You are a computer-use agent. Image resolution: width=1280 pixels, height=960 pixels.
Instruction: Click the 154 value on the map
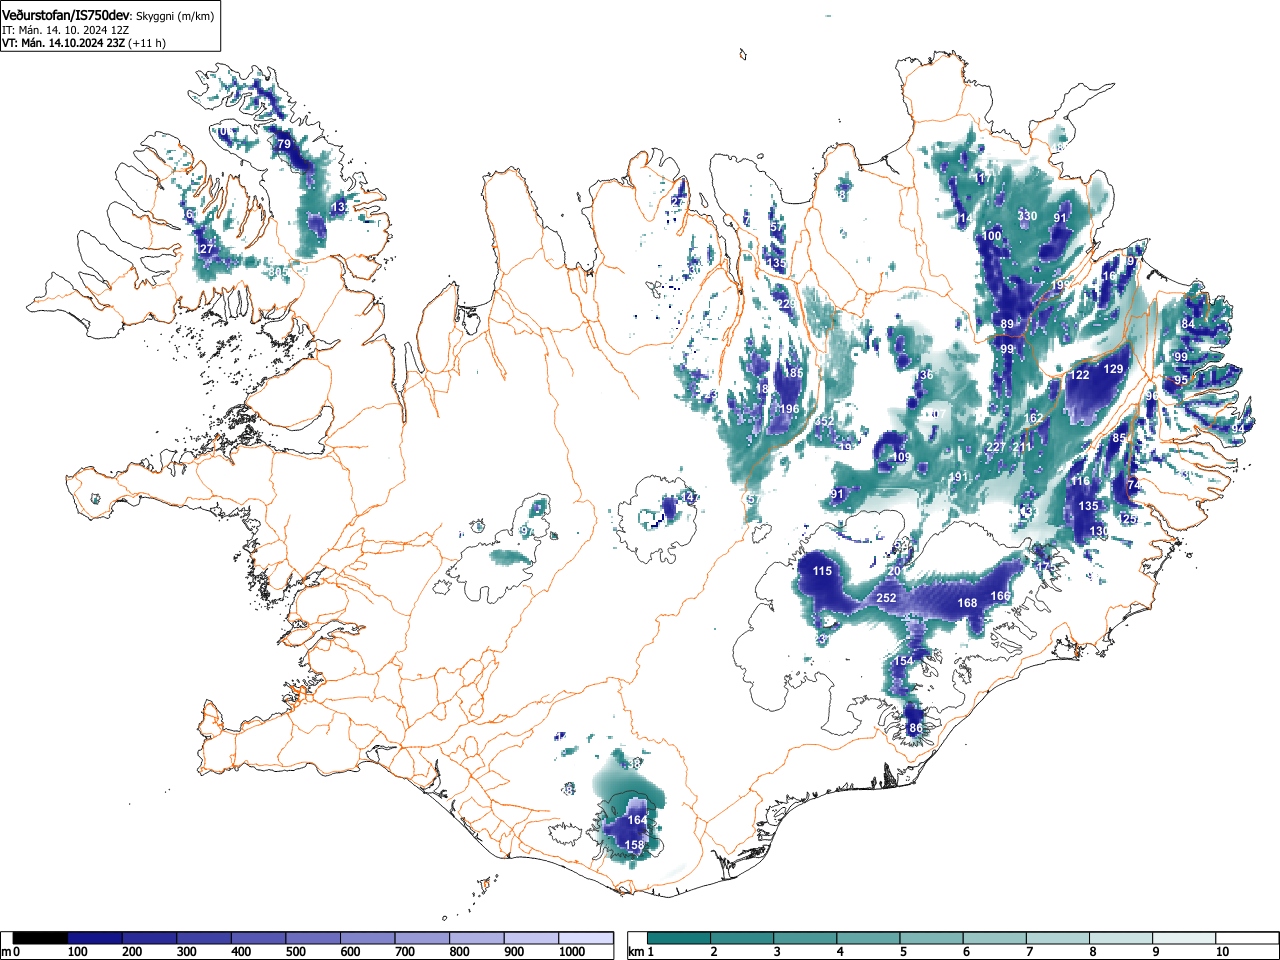coord(903,661)
